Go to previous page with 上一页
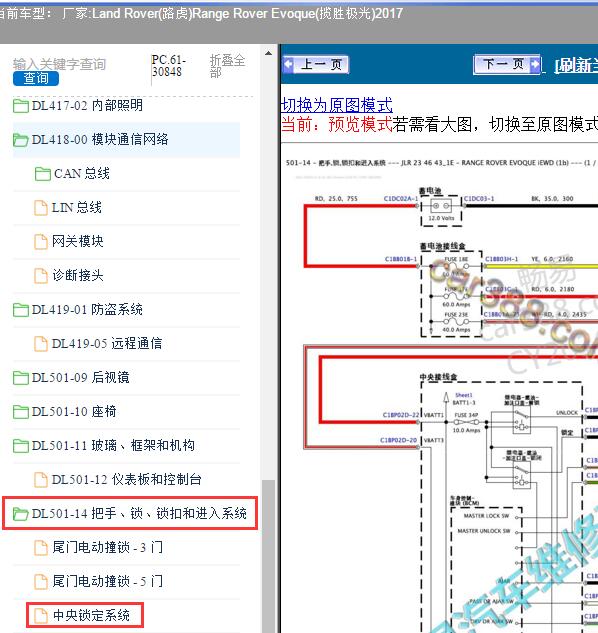Screen dimensions: 598x633 (x=316, y=65)
